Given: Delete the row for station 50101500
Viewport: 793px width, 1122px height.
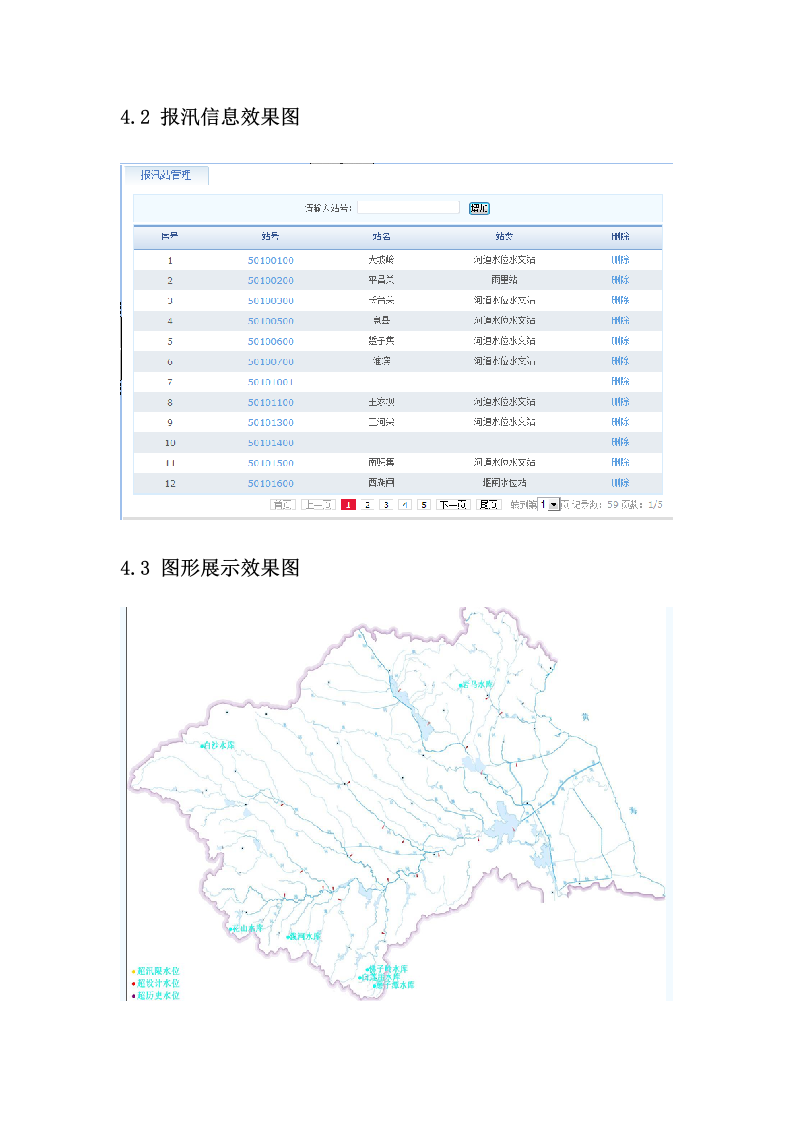Looking at the screenshot, I should tap(621, 462).
